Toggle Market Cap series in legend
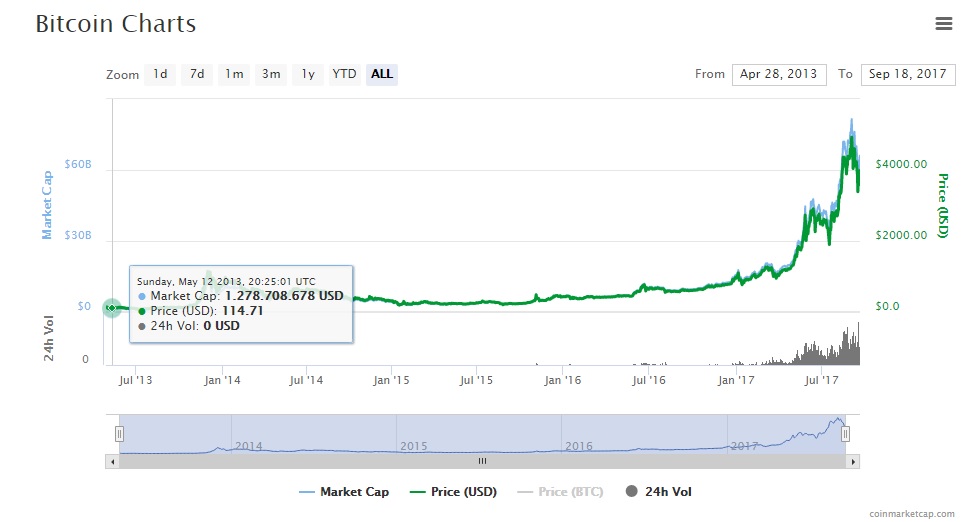The image size is (972, 522). [344, 492]
